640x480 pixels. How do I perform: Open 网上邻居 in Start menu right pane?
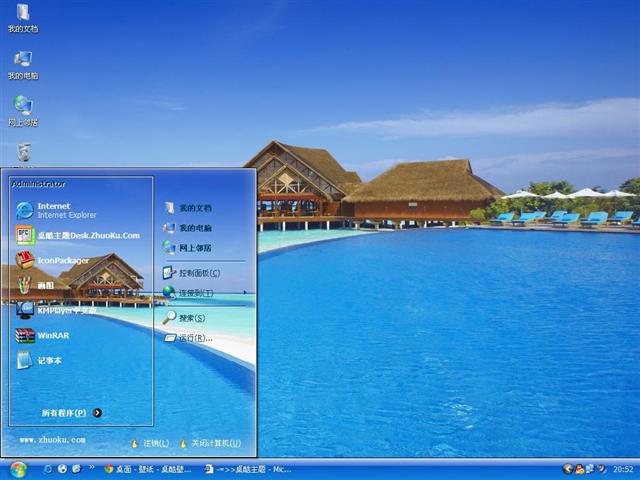tap(187, 247)
